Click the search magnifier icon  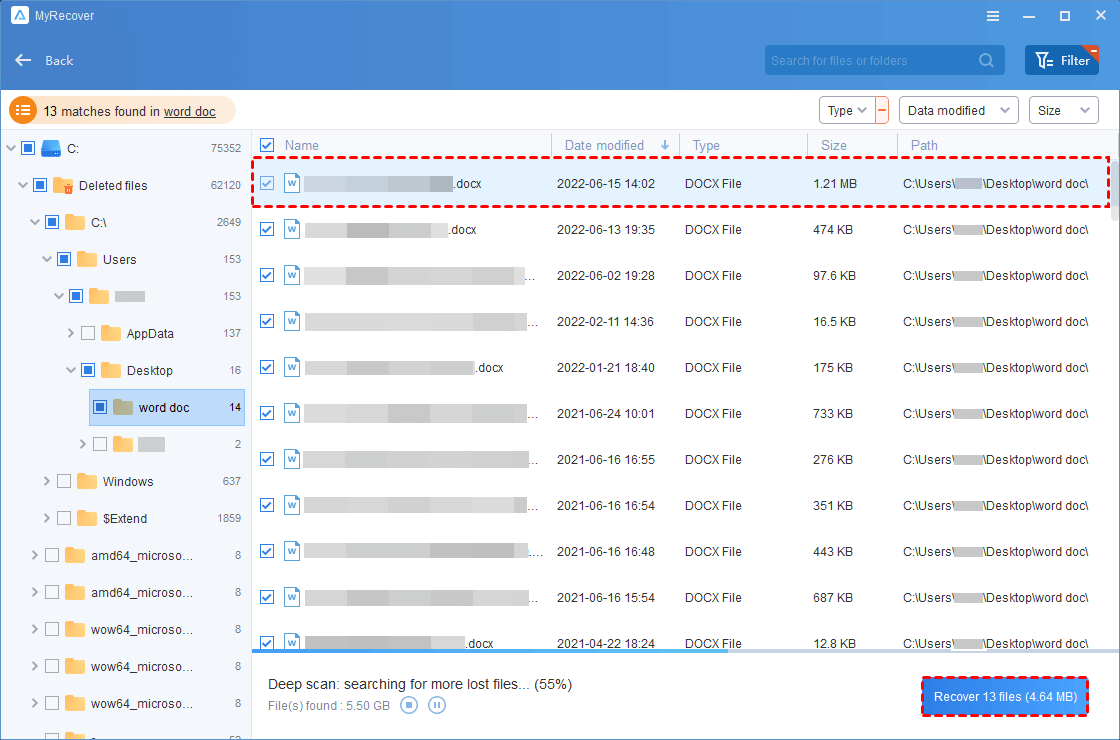987,60
